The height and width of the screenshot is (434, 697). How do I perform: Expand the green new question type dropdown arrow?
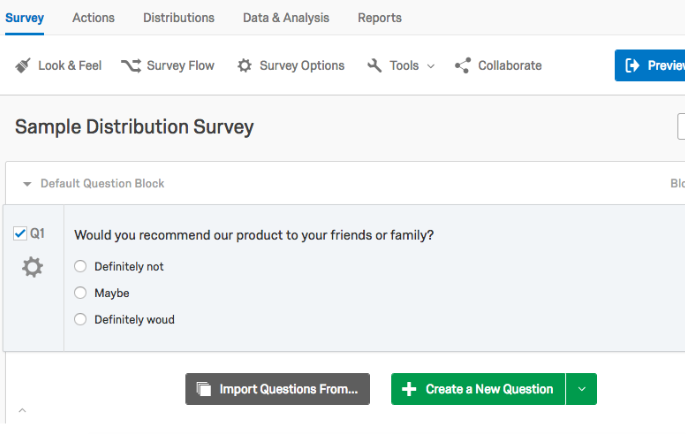click(x=581, y=389)
